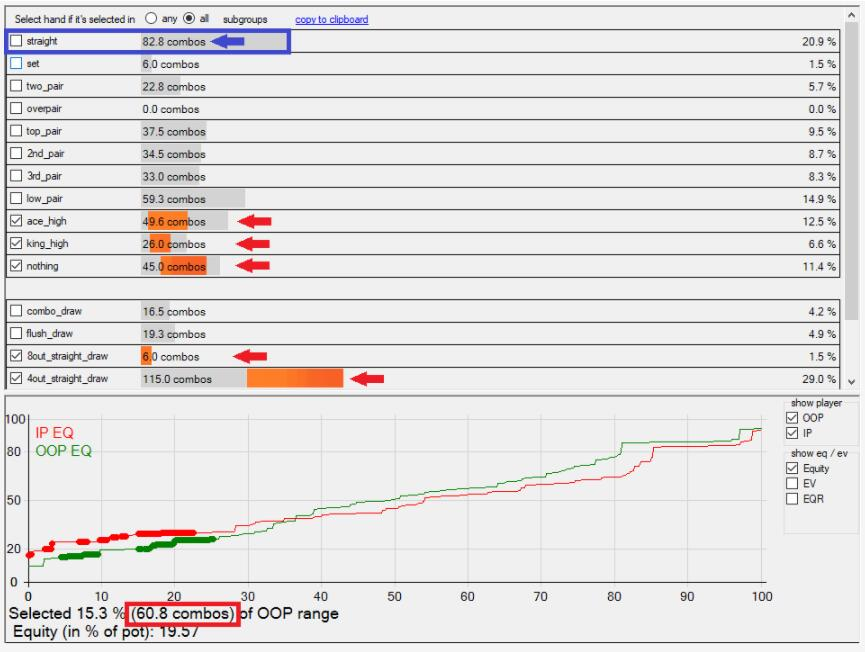865x652 pixels.
Task: Check the set hand category checkbox
Action: click(x=16, y=63)
